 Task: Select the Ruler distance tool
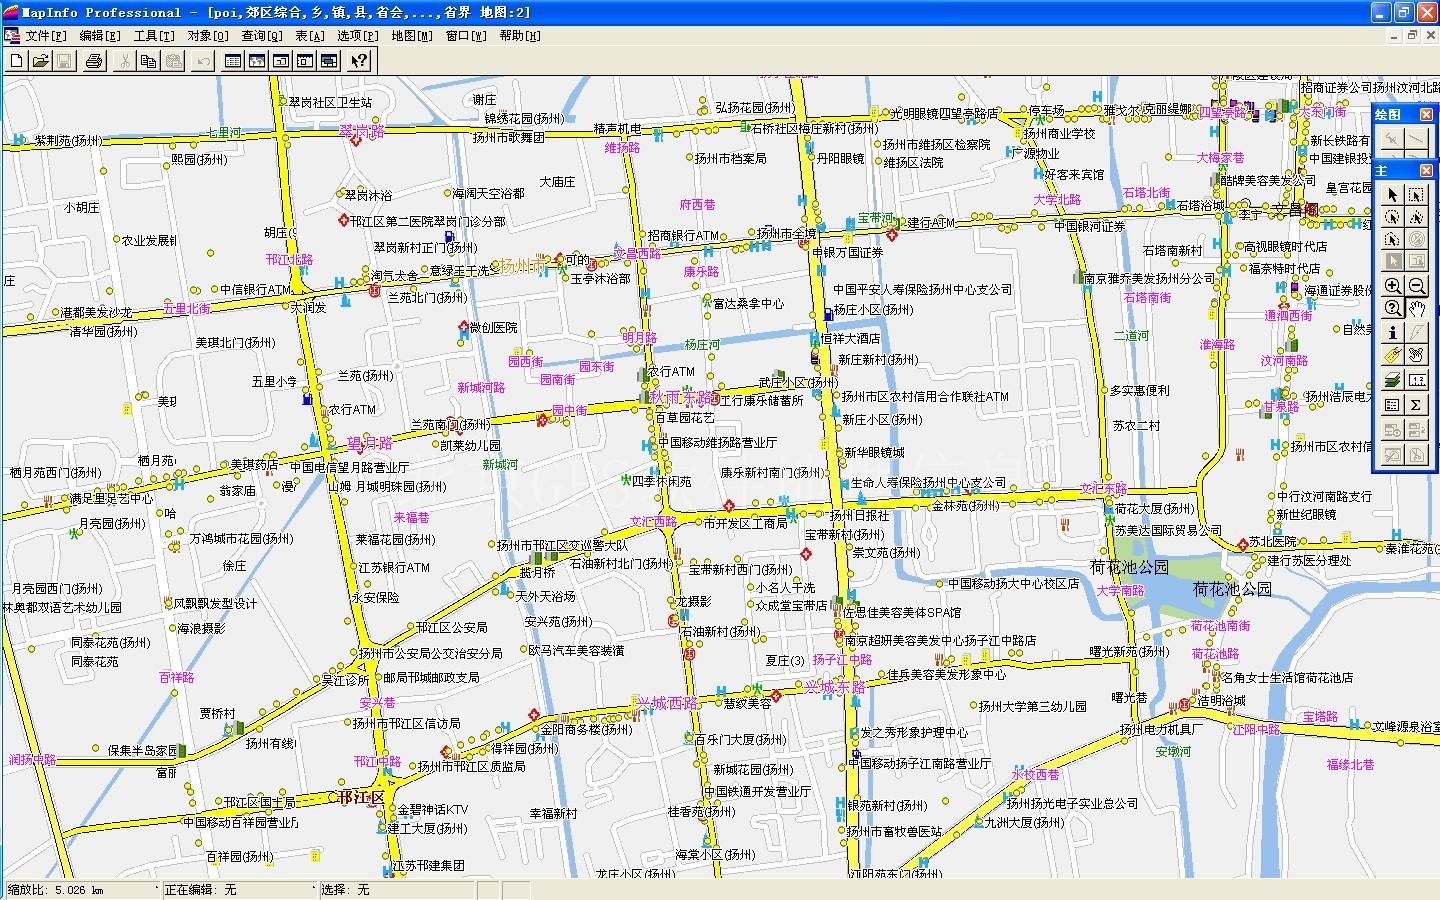coord(1416,380)
